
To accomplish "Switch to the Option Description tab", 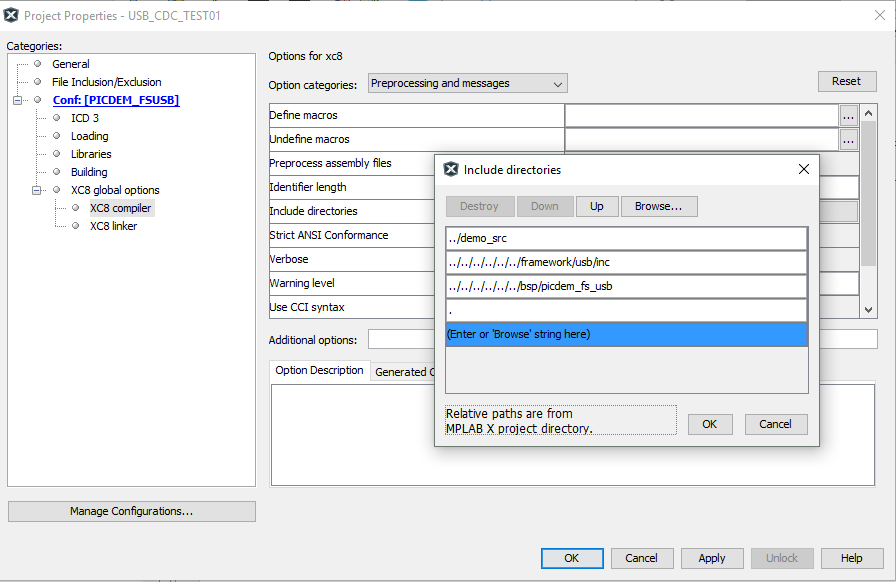I will [x=319, y=370].
